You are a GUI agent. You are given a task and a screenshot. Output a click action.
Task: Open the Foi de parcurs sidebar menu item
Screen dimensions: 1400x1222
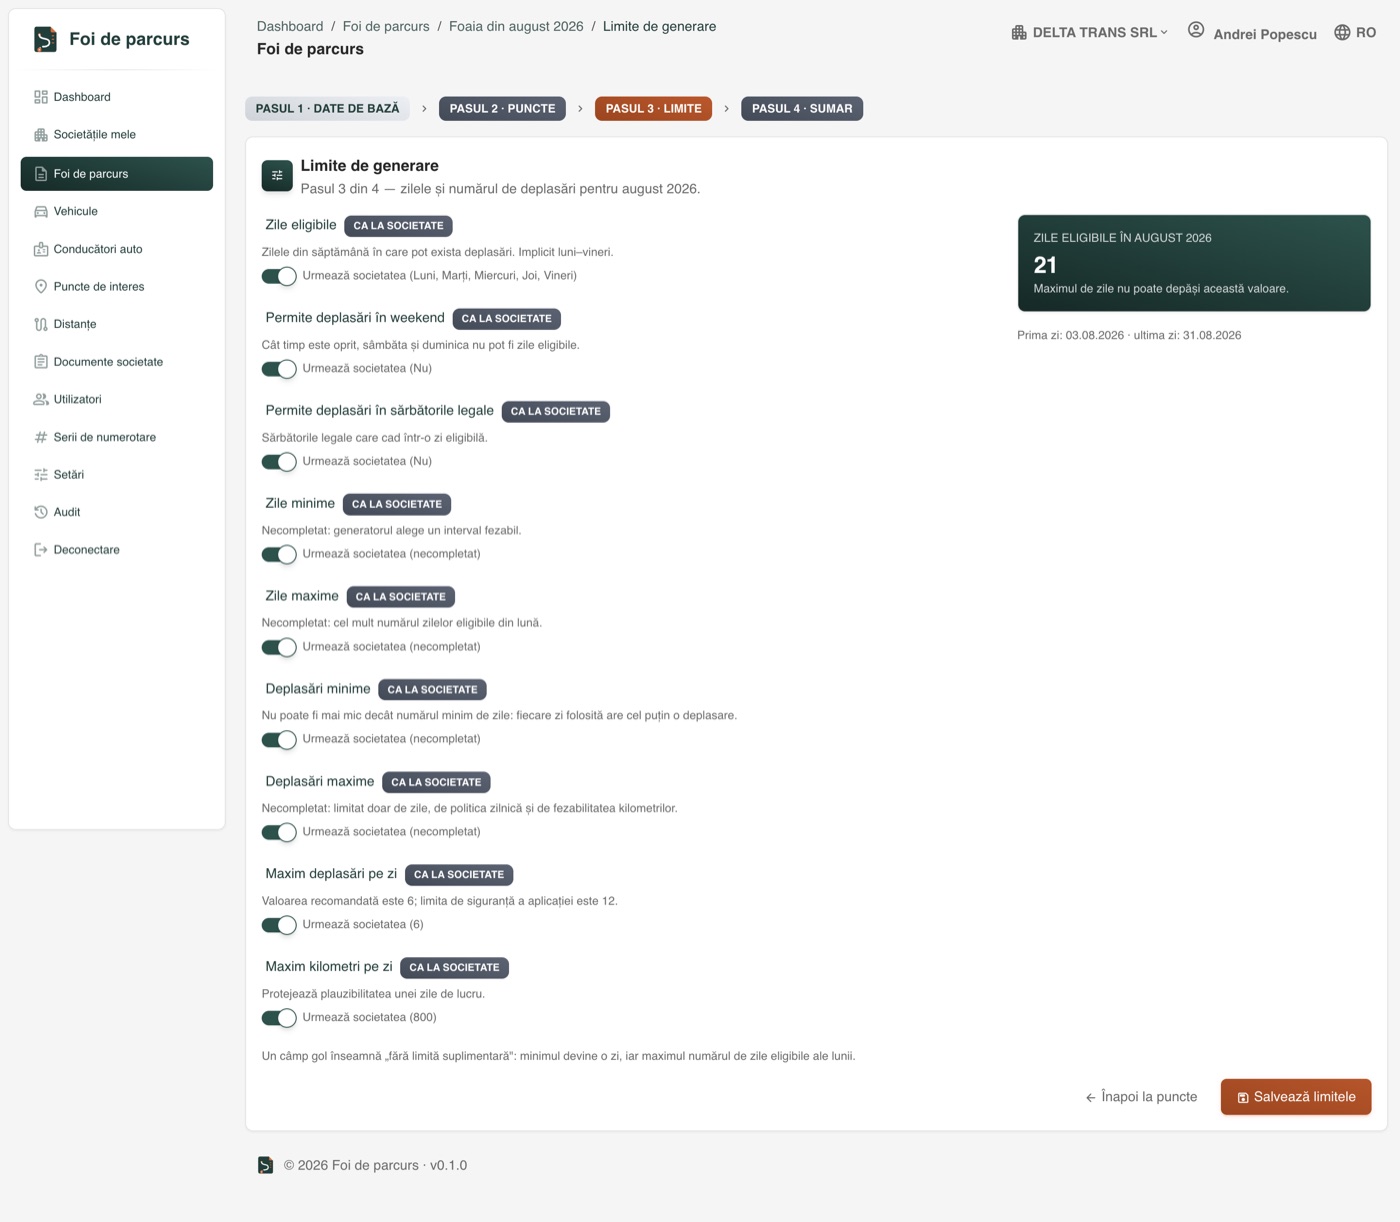(117, 174)
